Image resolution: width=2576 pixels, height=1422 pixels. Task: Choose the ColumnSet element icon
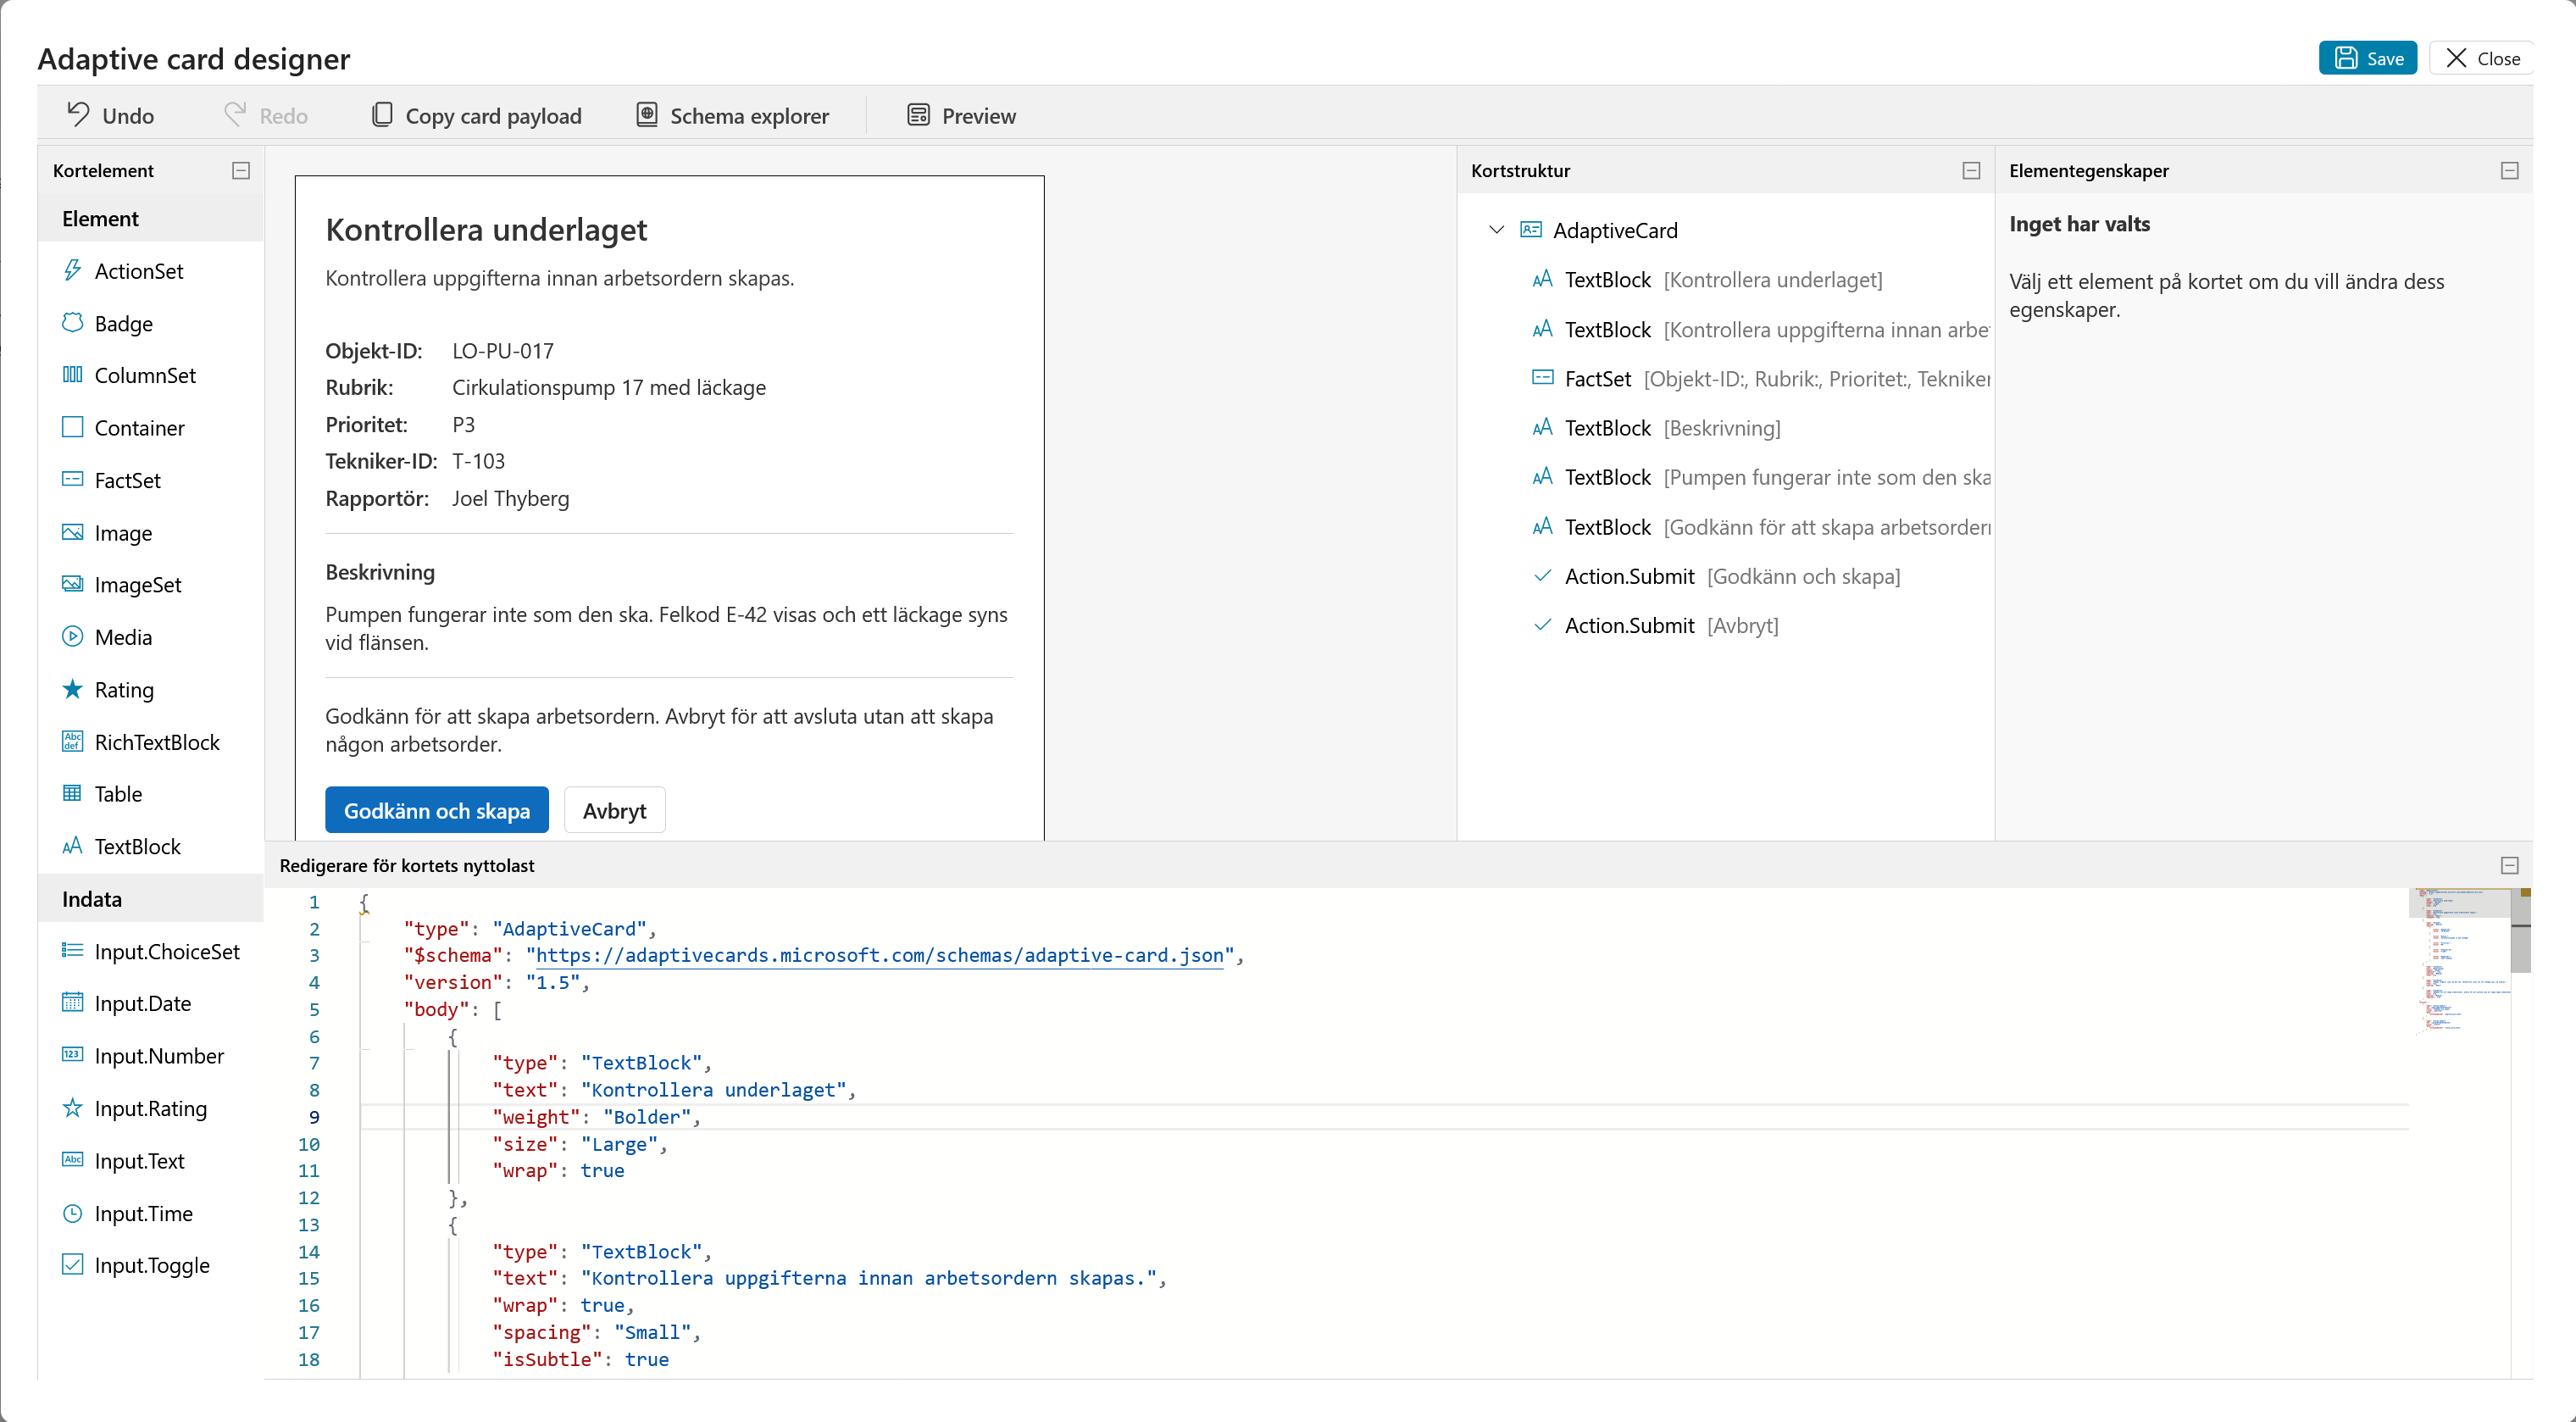pyautogui.click(x=72, y=375)
